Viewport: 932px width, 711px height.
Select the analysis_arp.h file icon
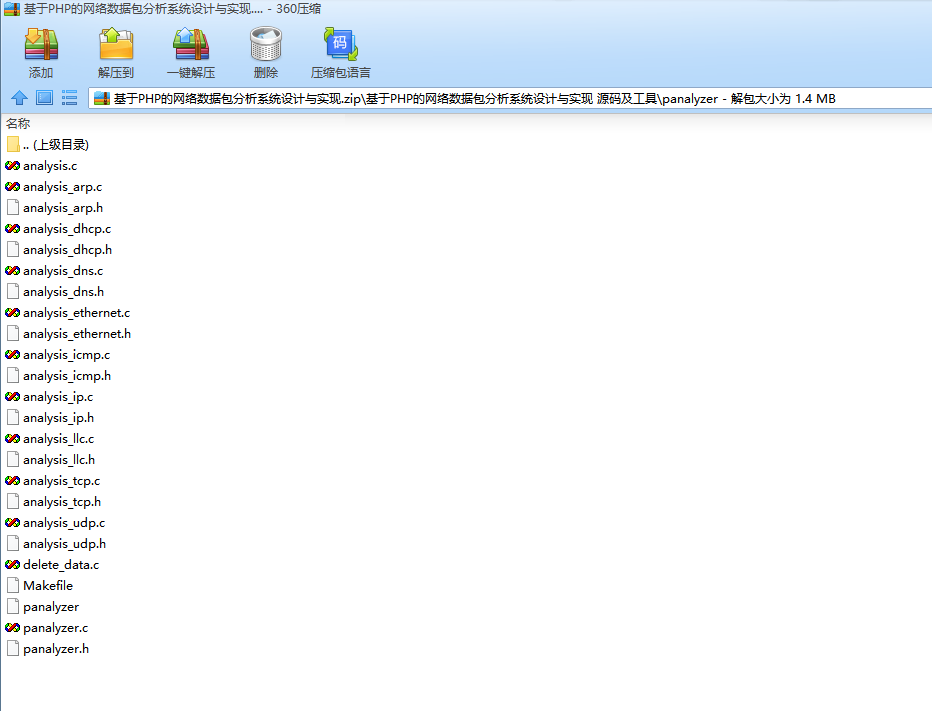(x=12, y=207)
